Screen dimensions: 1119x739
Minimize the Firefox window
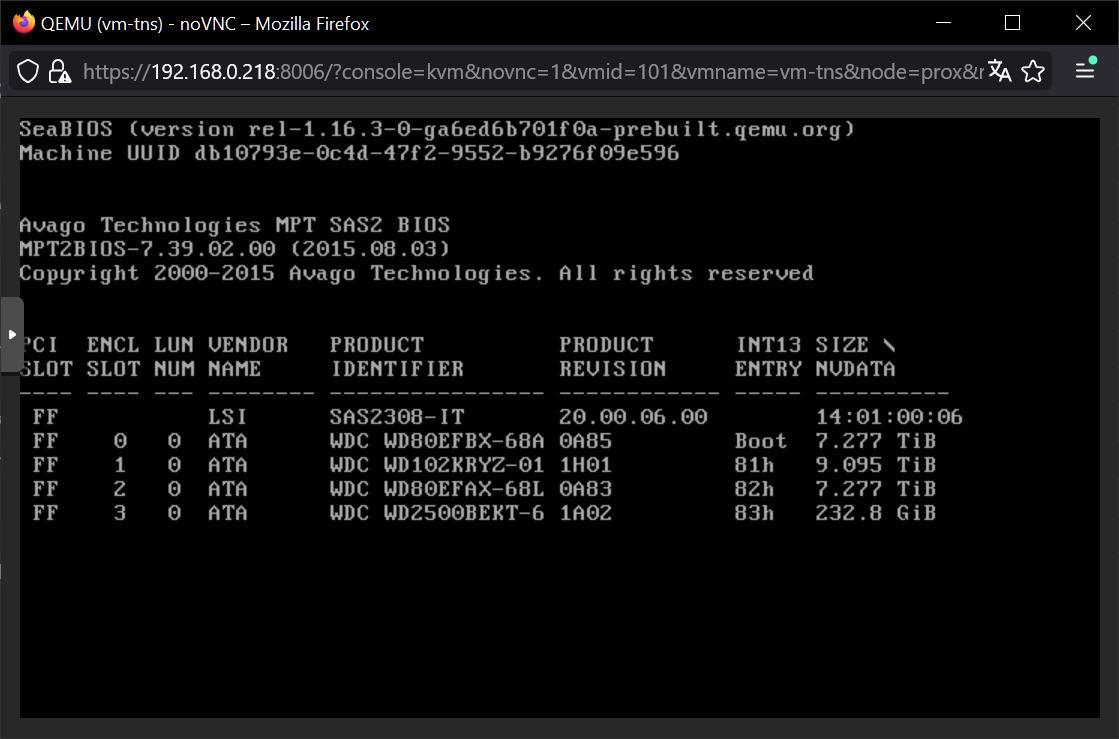click(943, 23)
